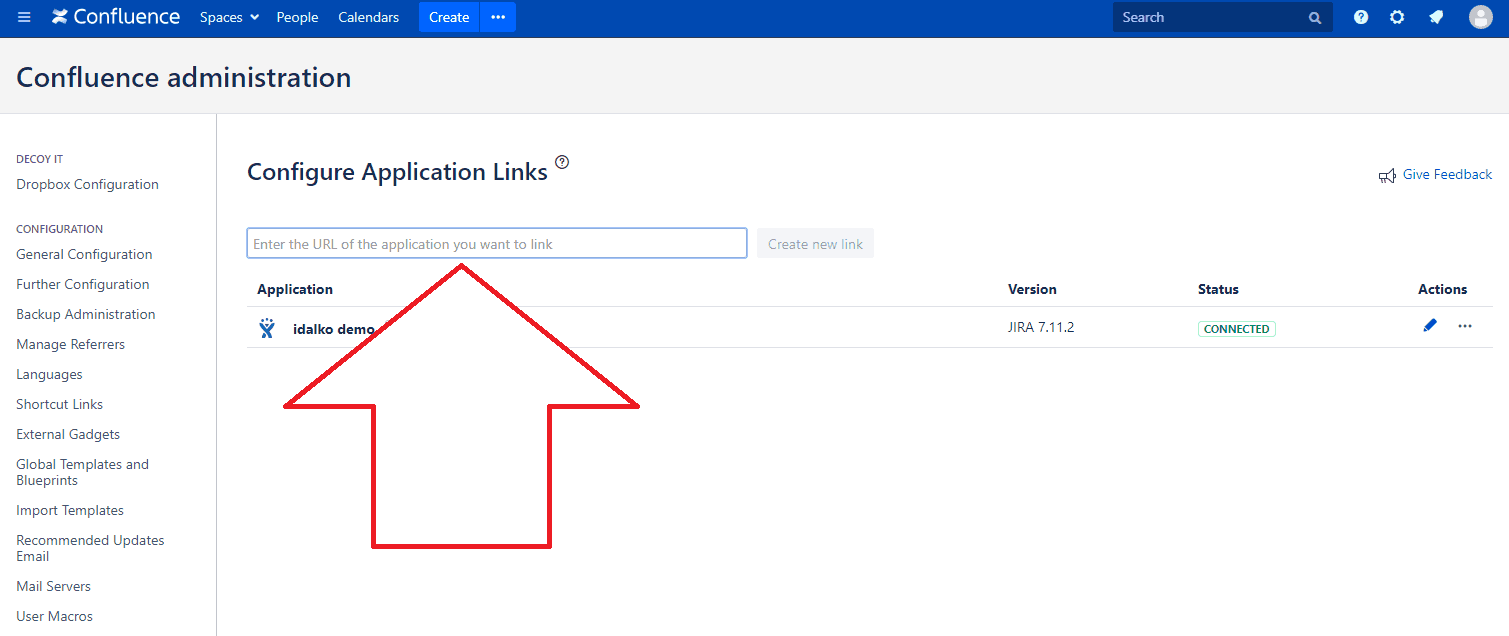Viewport: 1509px width, 636px height.
Task: Click the application URL input field
Action: pos(496,243)
